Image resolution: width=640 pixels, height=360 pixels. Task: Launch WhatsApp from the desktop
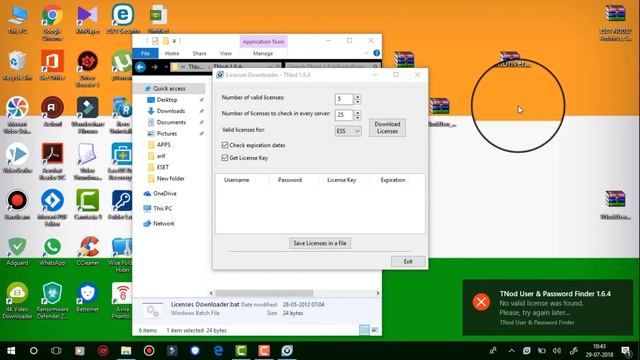52,251
